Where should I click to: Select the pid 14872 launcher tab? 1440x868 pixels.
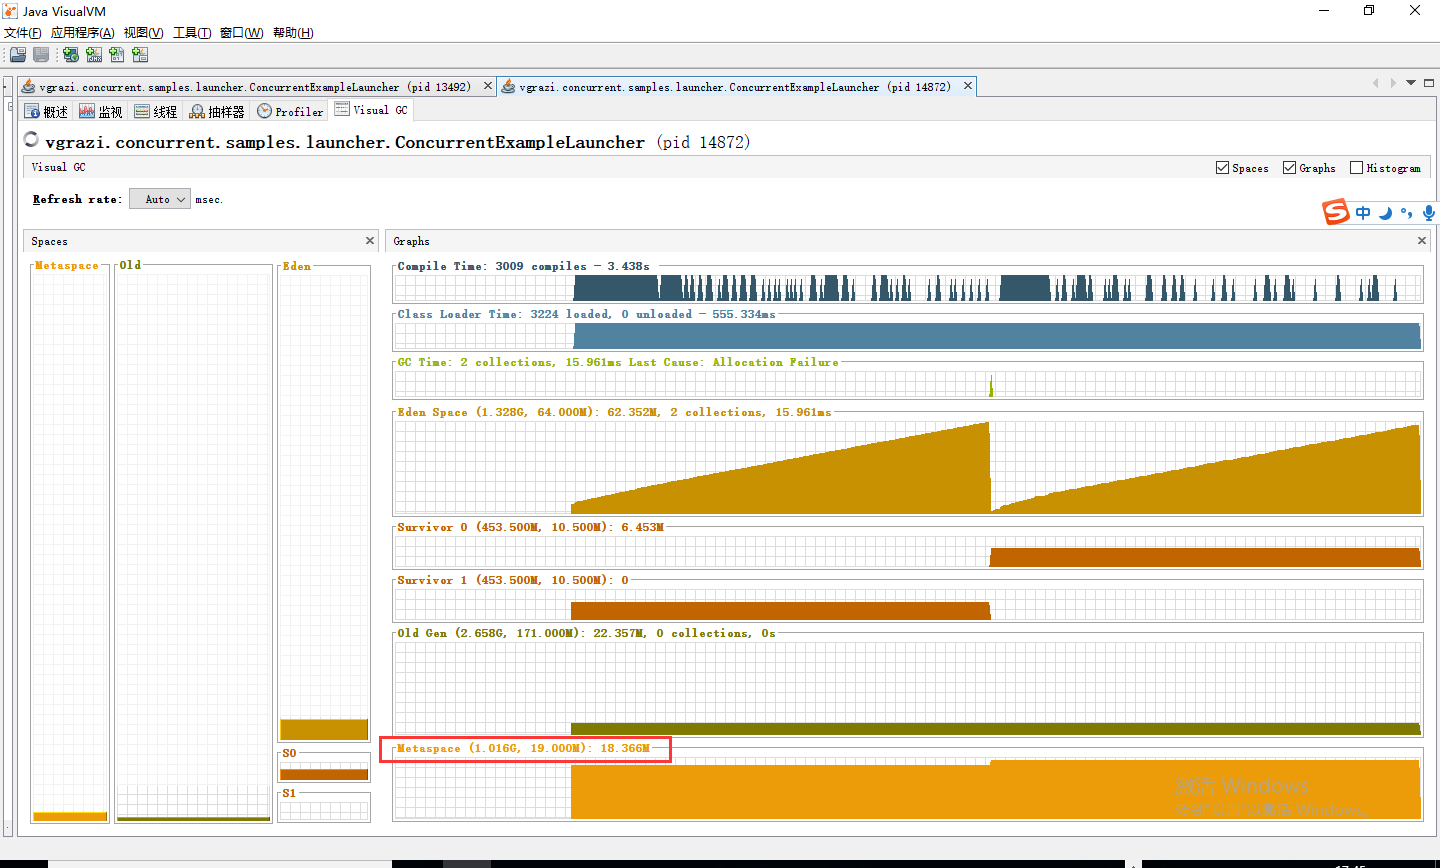point(736,87)
